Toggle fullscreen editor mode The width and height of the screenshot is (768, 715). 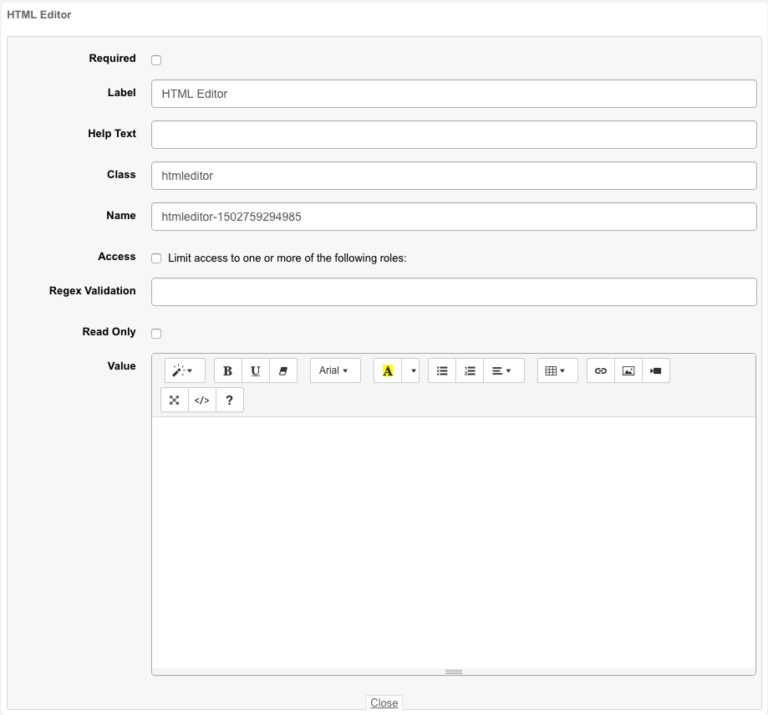tap(174, 400)
